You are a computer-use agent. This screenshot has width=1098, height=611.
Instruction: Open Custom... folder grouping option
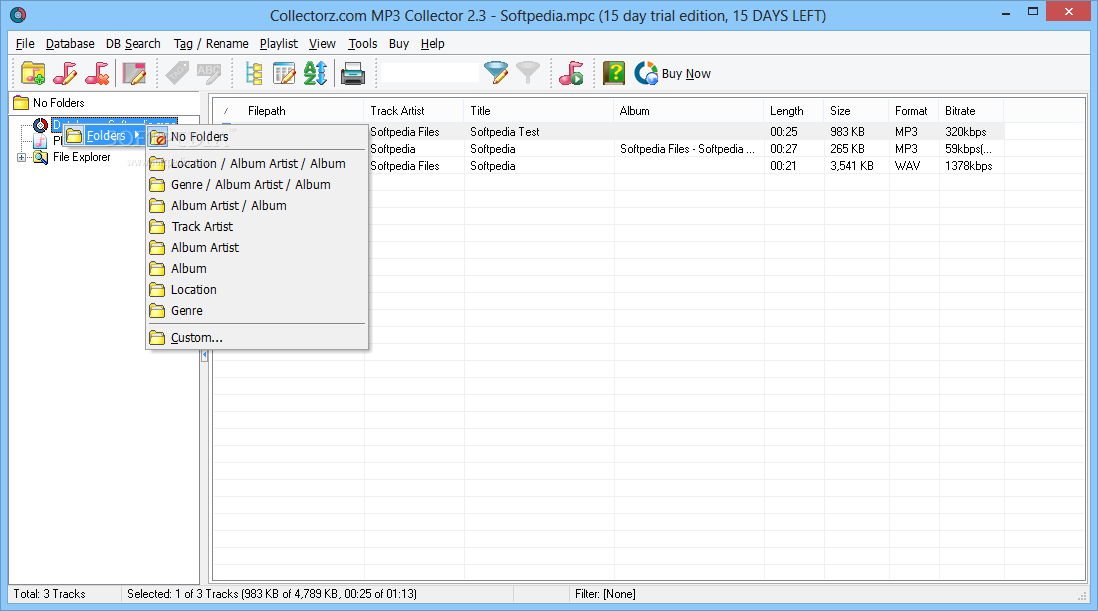pos(256,338)
